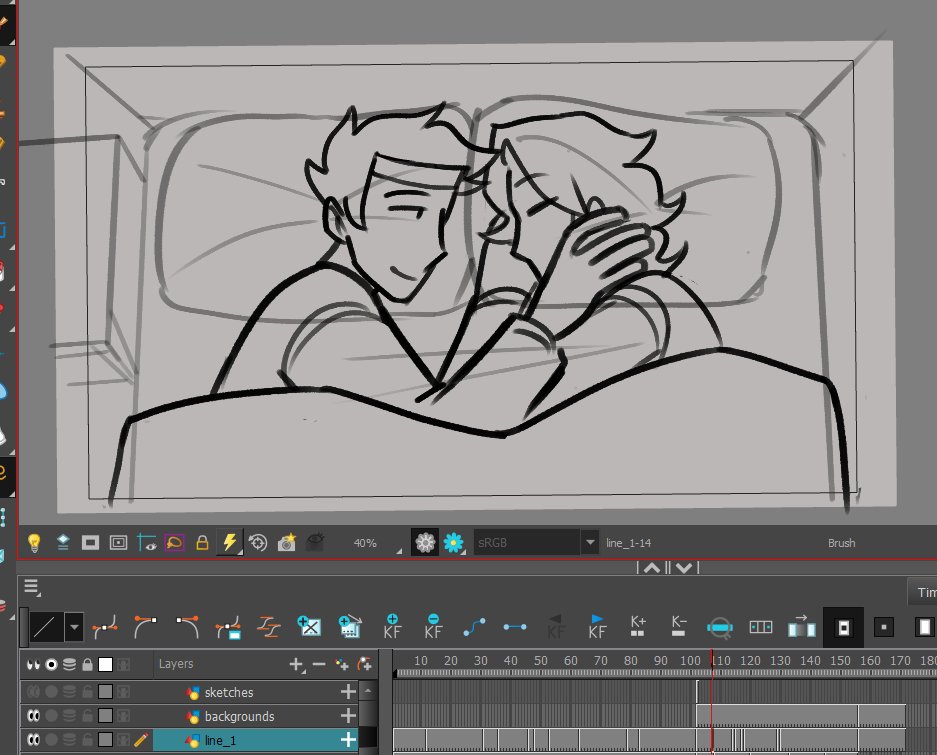Select the sketches layer
Viewport: 937px width, 755px height.
pyautogui.click(x=229, y=692)
